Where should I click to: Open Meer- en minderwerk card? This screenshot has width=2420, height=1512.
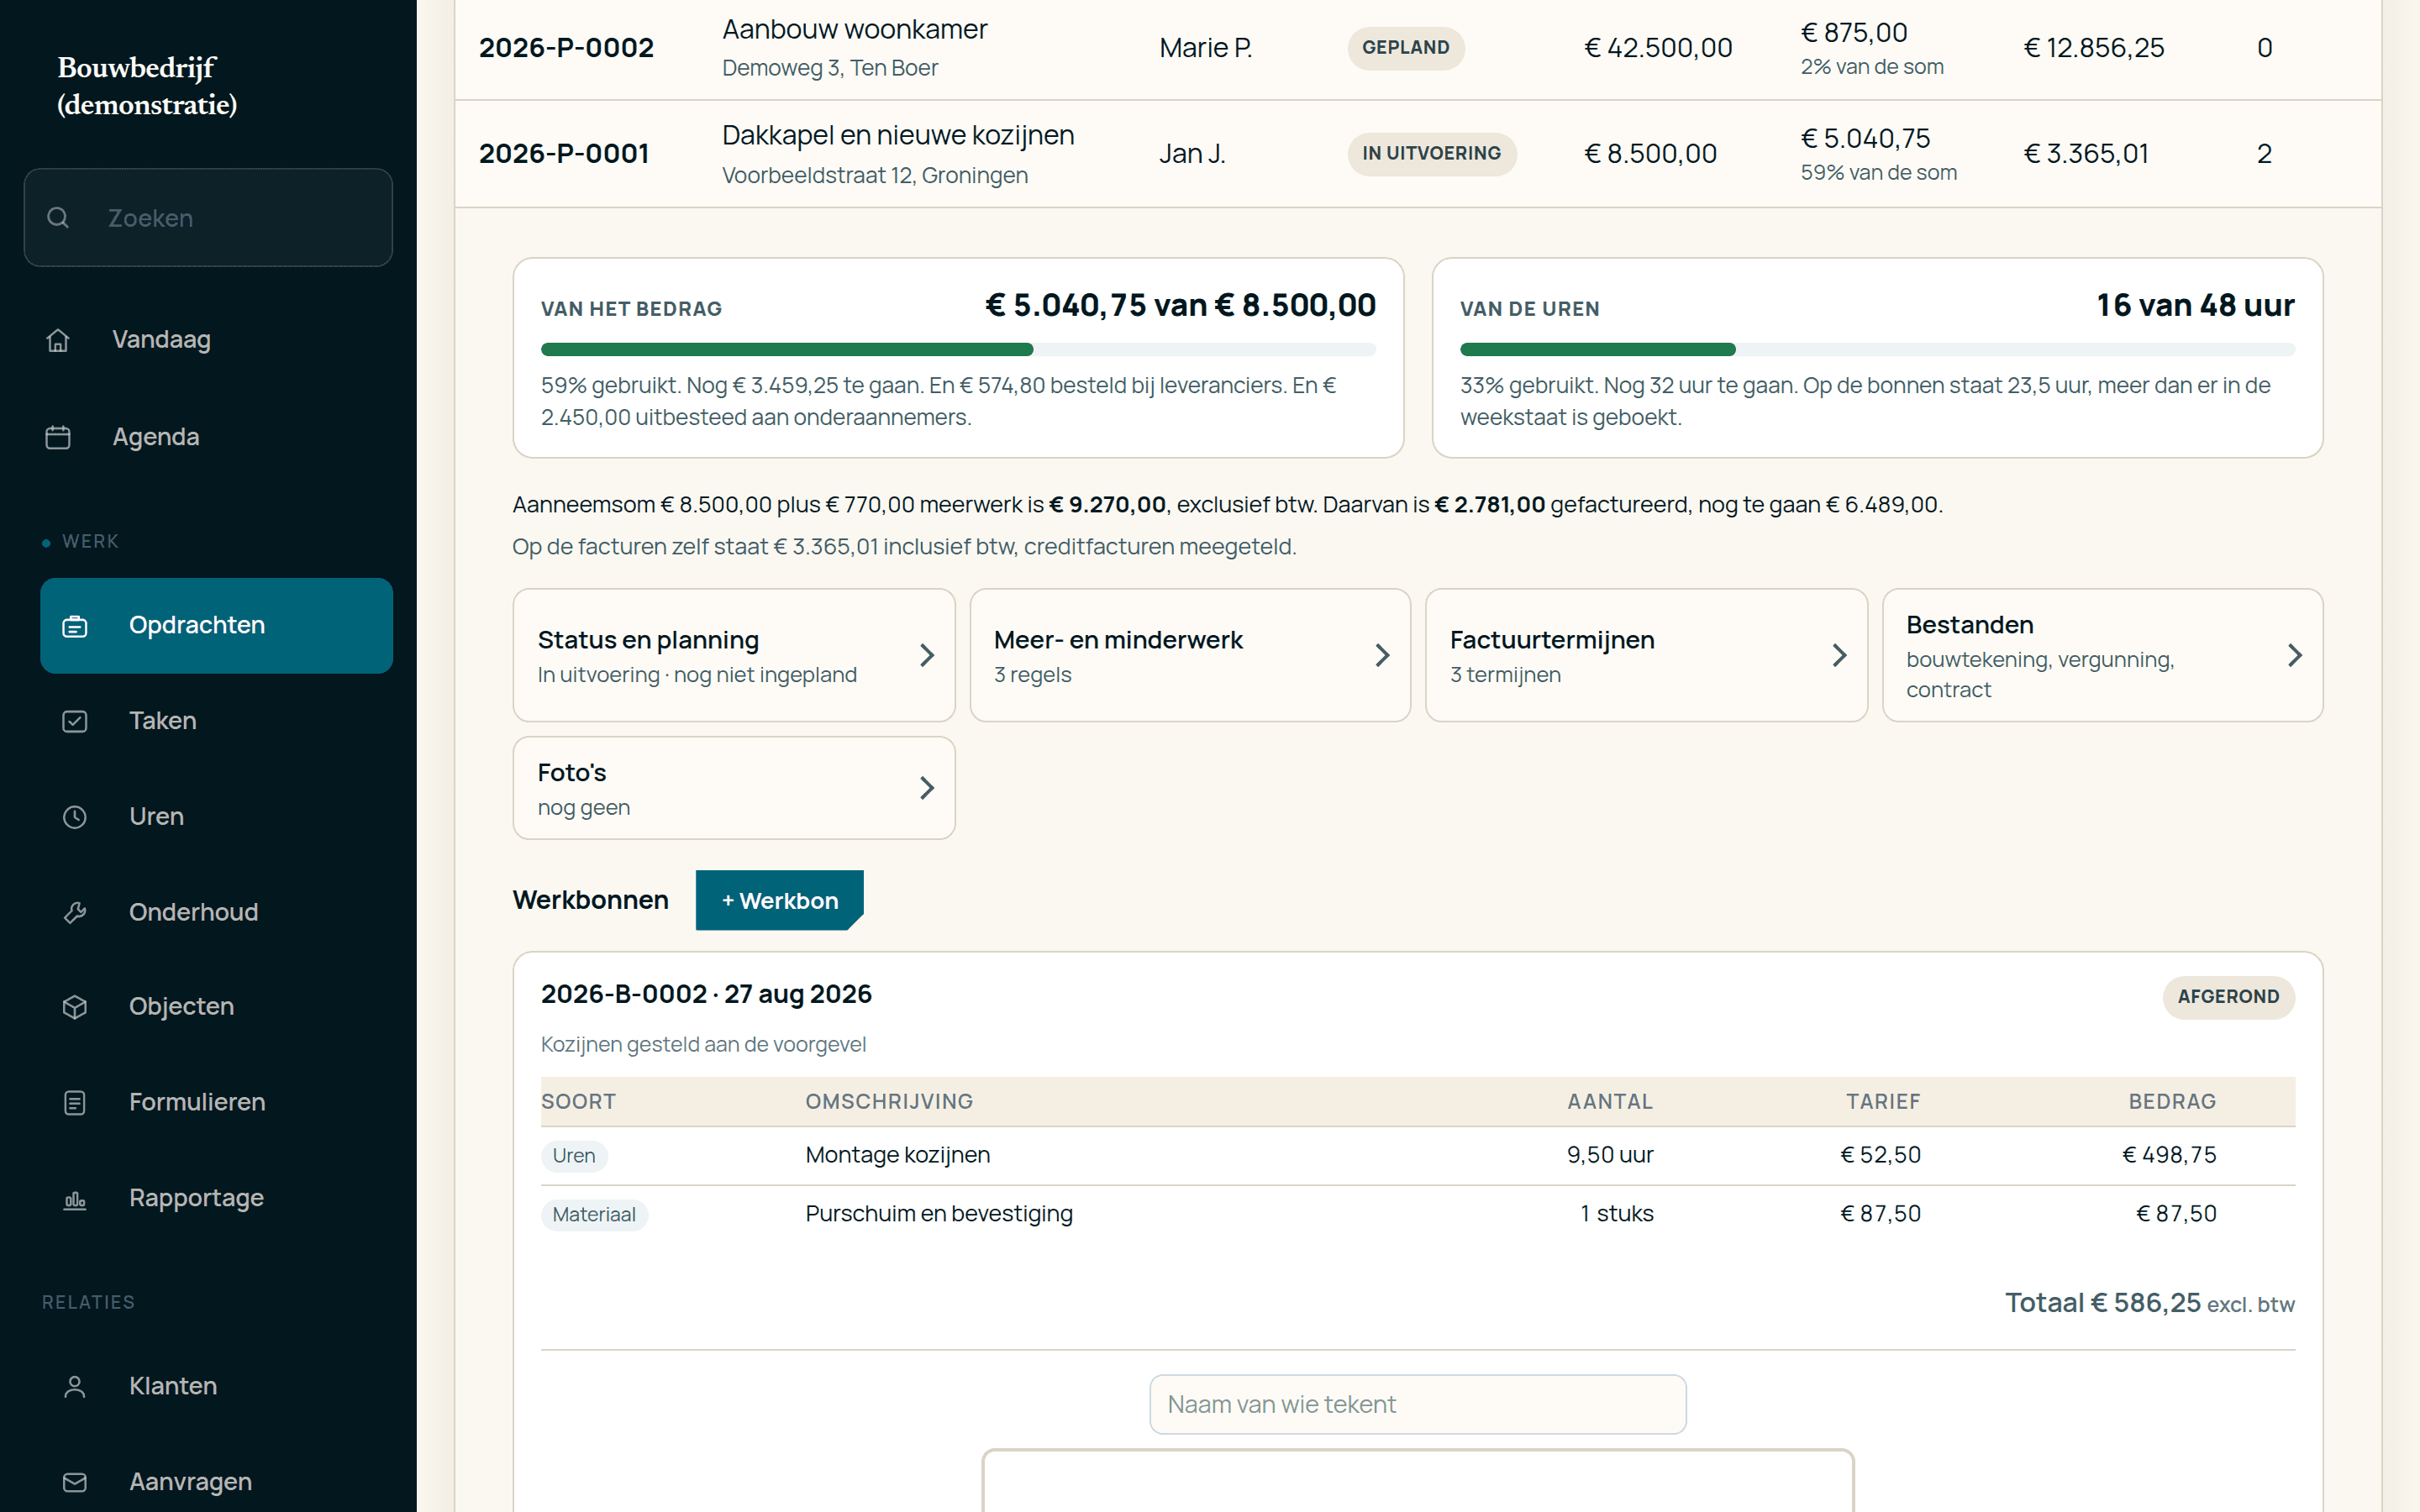point(1190,655)
